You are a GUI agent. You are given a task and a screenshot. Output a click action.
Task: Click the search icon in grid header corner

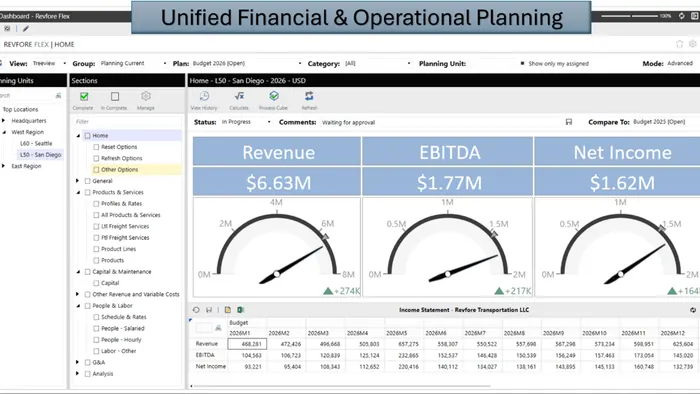(218, 328)
